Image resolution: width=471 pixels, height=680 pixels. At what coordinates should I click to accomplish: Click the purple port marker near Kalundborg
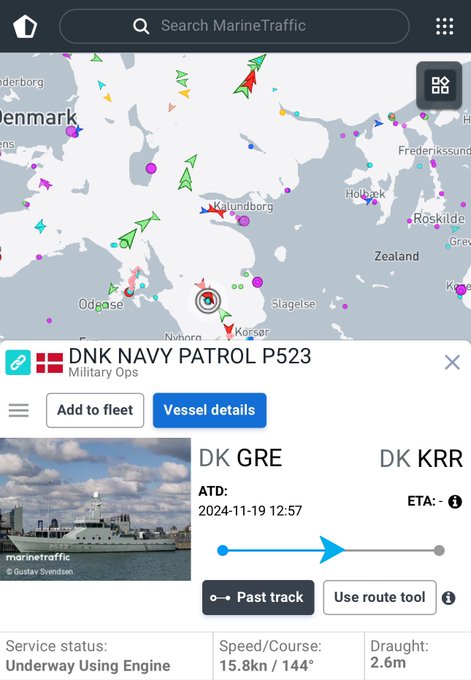click(244, 221)
